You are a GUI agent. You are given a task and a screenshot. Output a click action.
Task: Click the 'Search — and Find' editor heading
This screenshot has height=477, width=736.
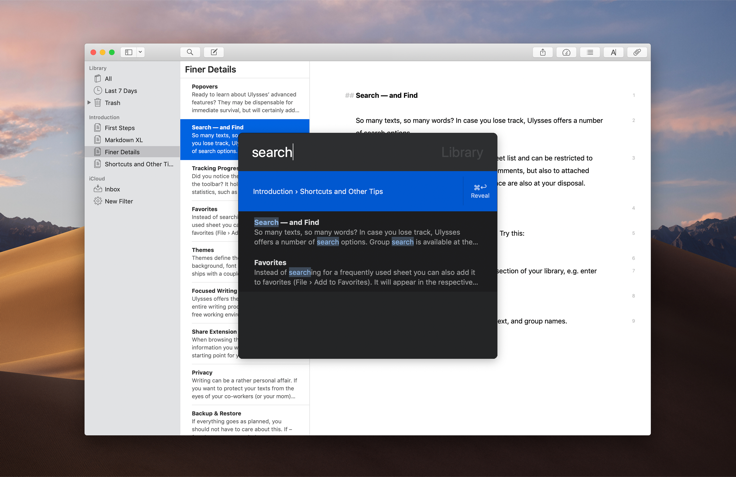(x=386, y=95)
